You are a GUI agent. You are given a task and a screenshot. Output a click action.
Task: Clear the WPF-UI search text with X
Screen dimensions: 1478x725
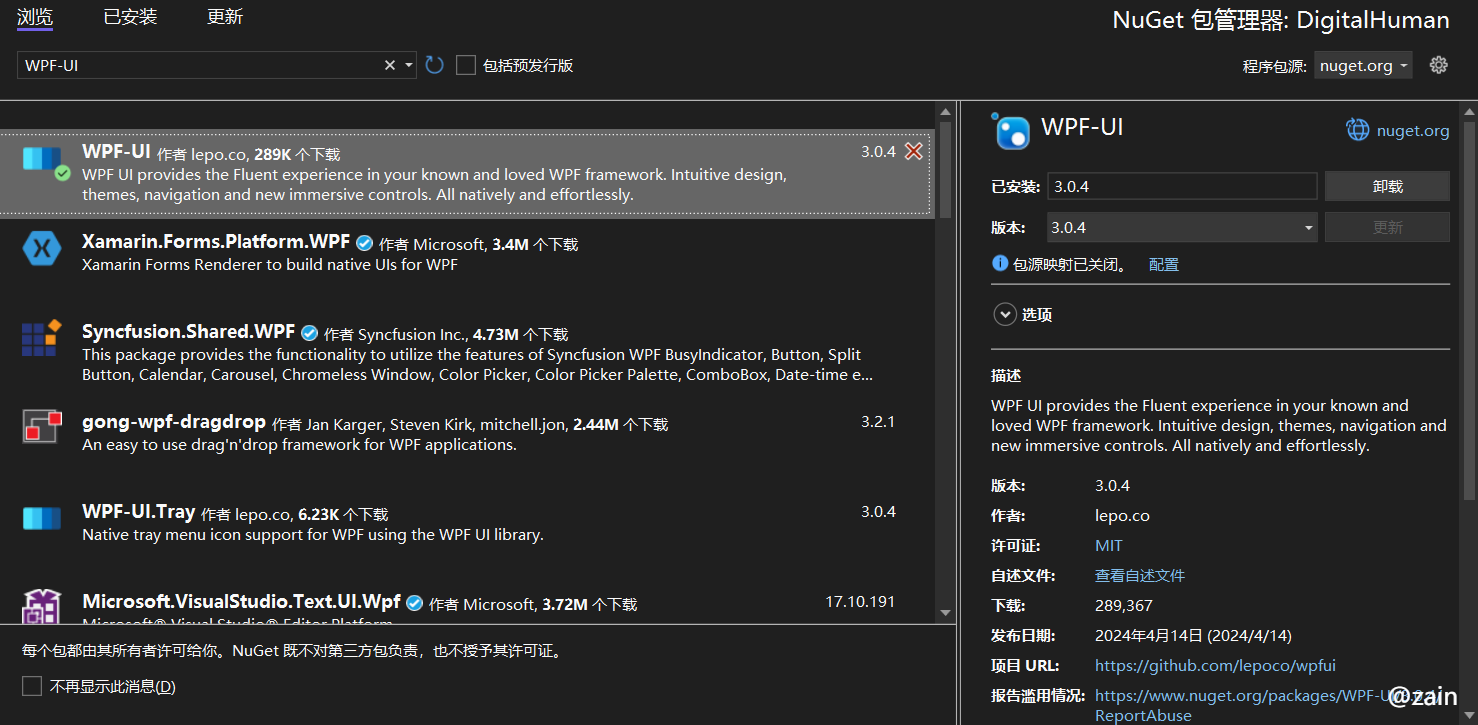pyautogui.click(x=390, y=65)
